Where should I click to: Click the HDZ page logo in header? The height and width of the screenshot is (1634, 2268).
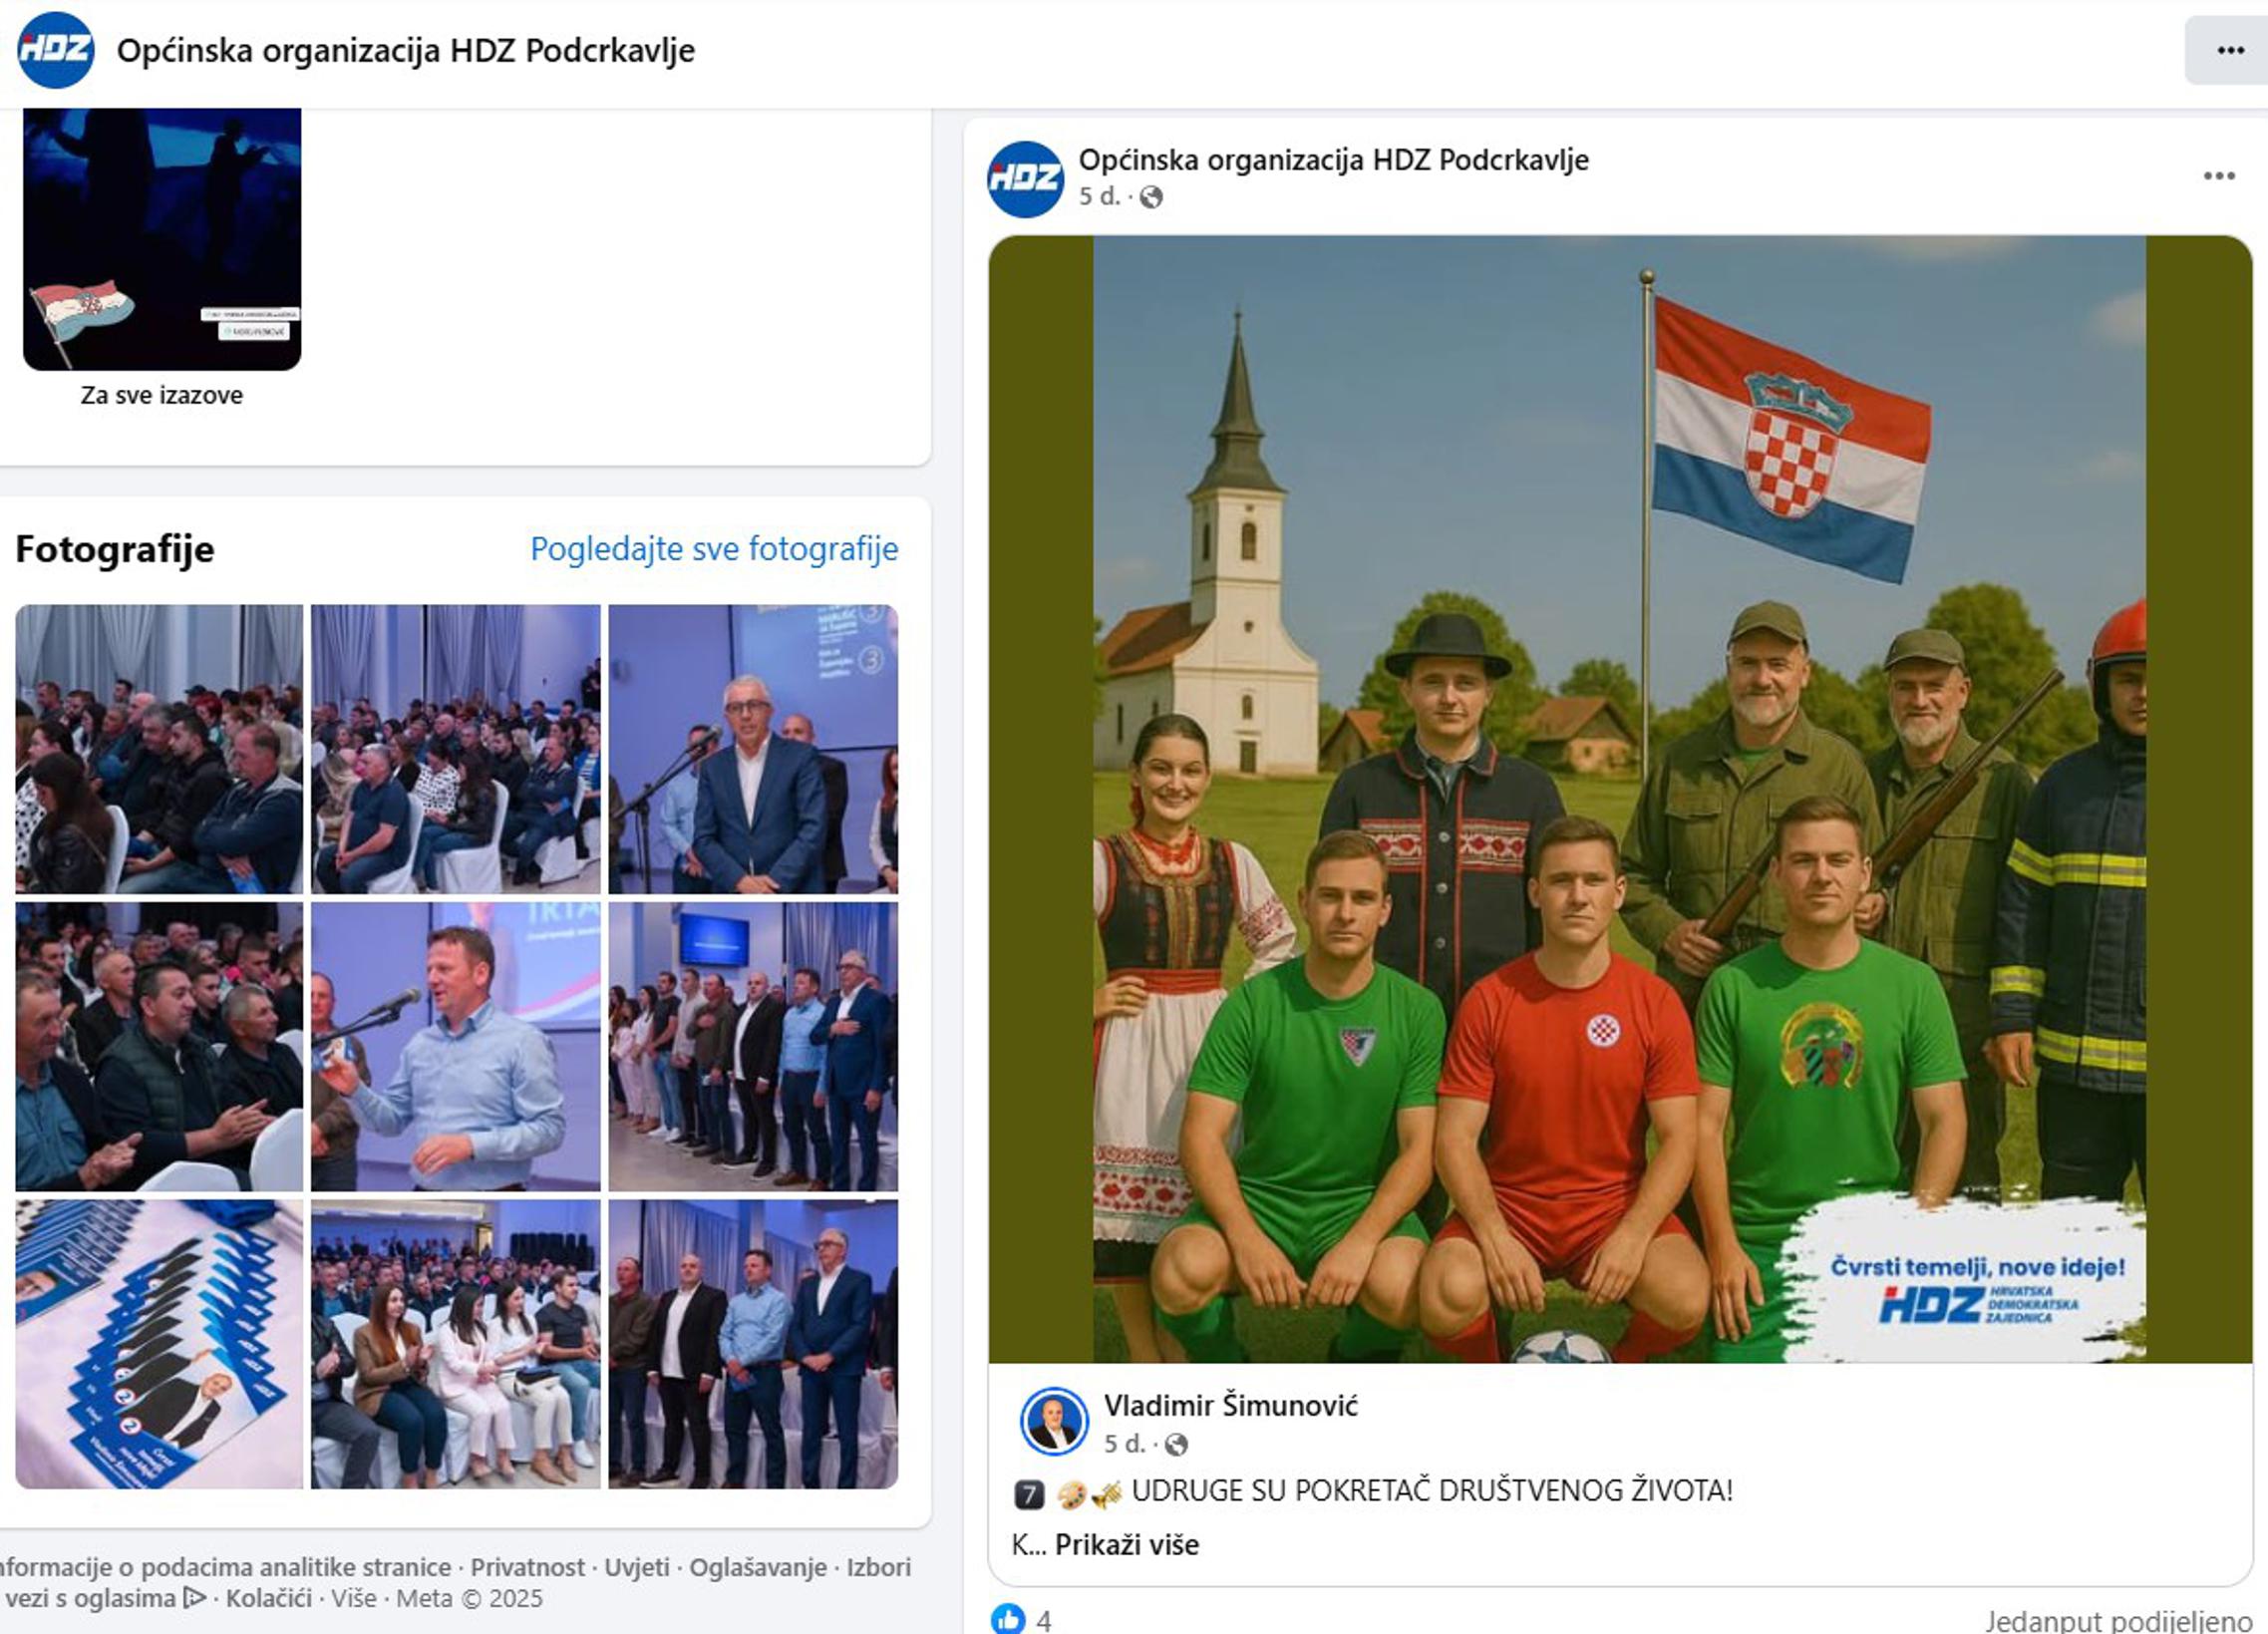(56, 50)
